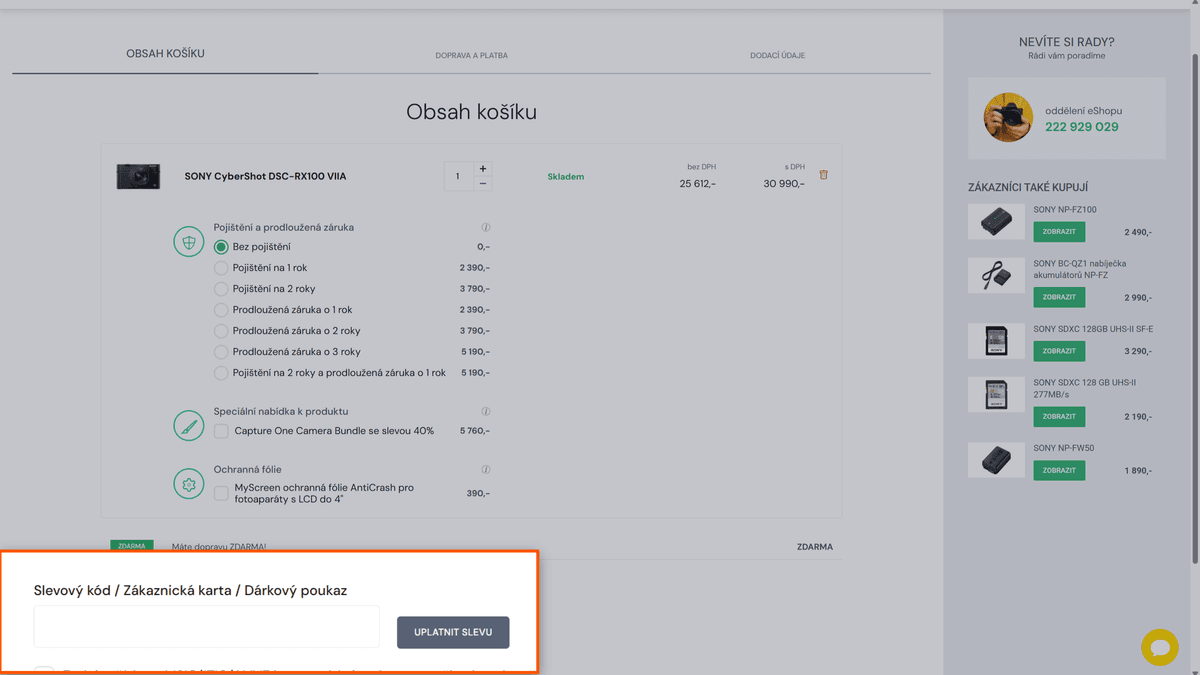Open SONY SDXC 128GB UHS-II SF-E thumbnail
This screenshot has height=675, width=1200.
pos(996,341)
